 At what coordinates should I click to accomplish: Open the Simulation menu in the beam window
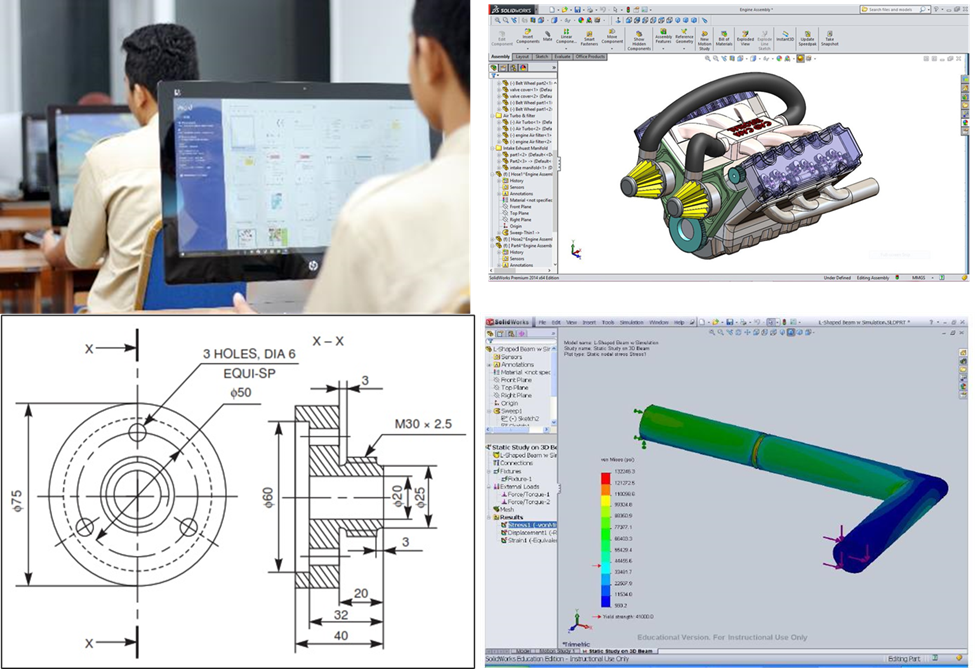coord(629,323)
